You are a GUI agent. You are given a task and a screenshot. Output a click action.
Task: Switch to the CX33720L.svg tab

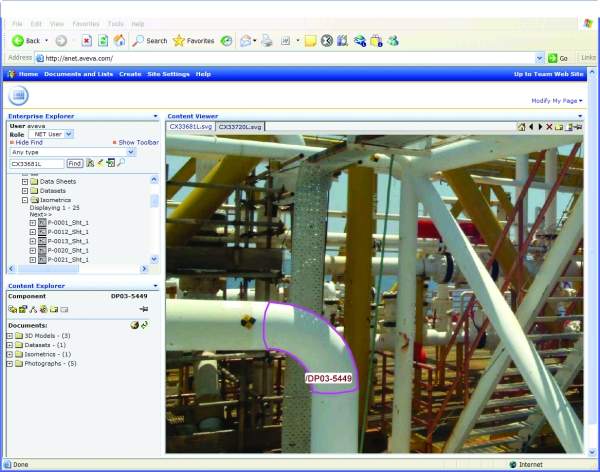(x=238, y=127)
